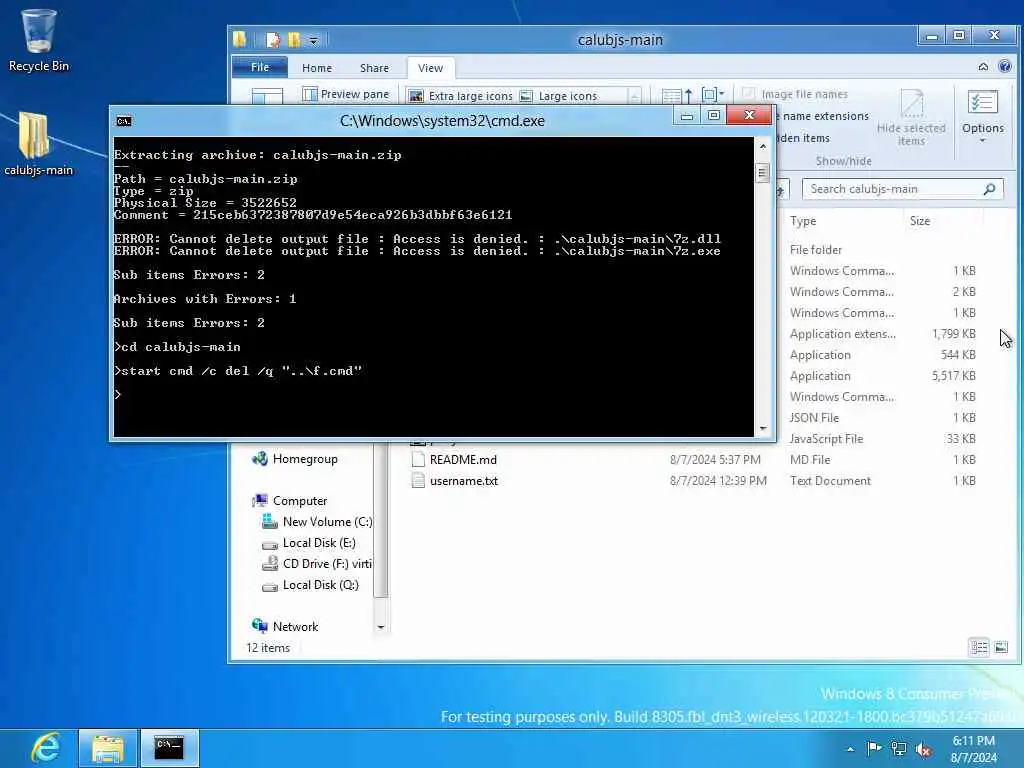
Task: Click navigation pane scroll down arrow
Action: click(381, 627)
